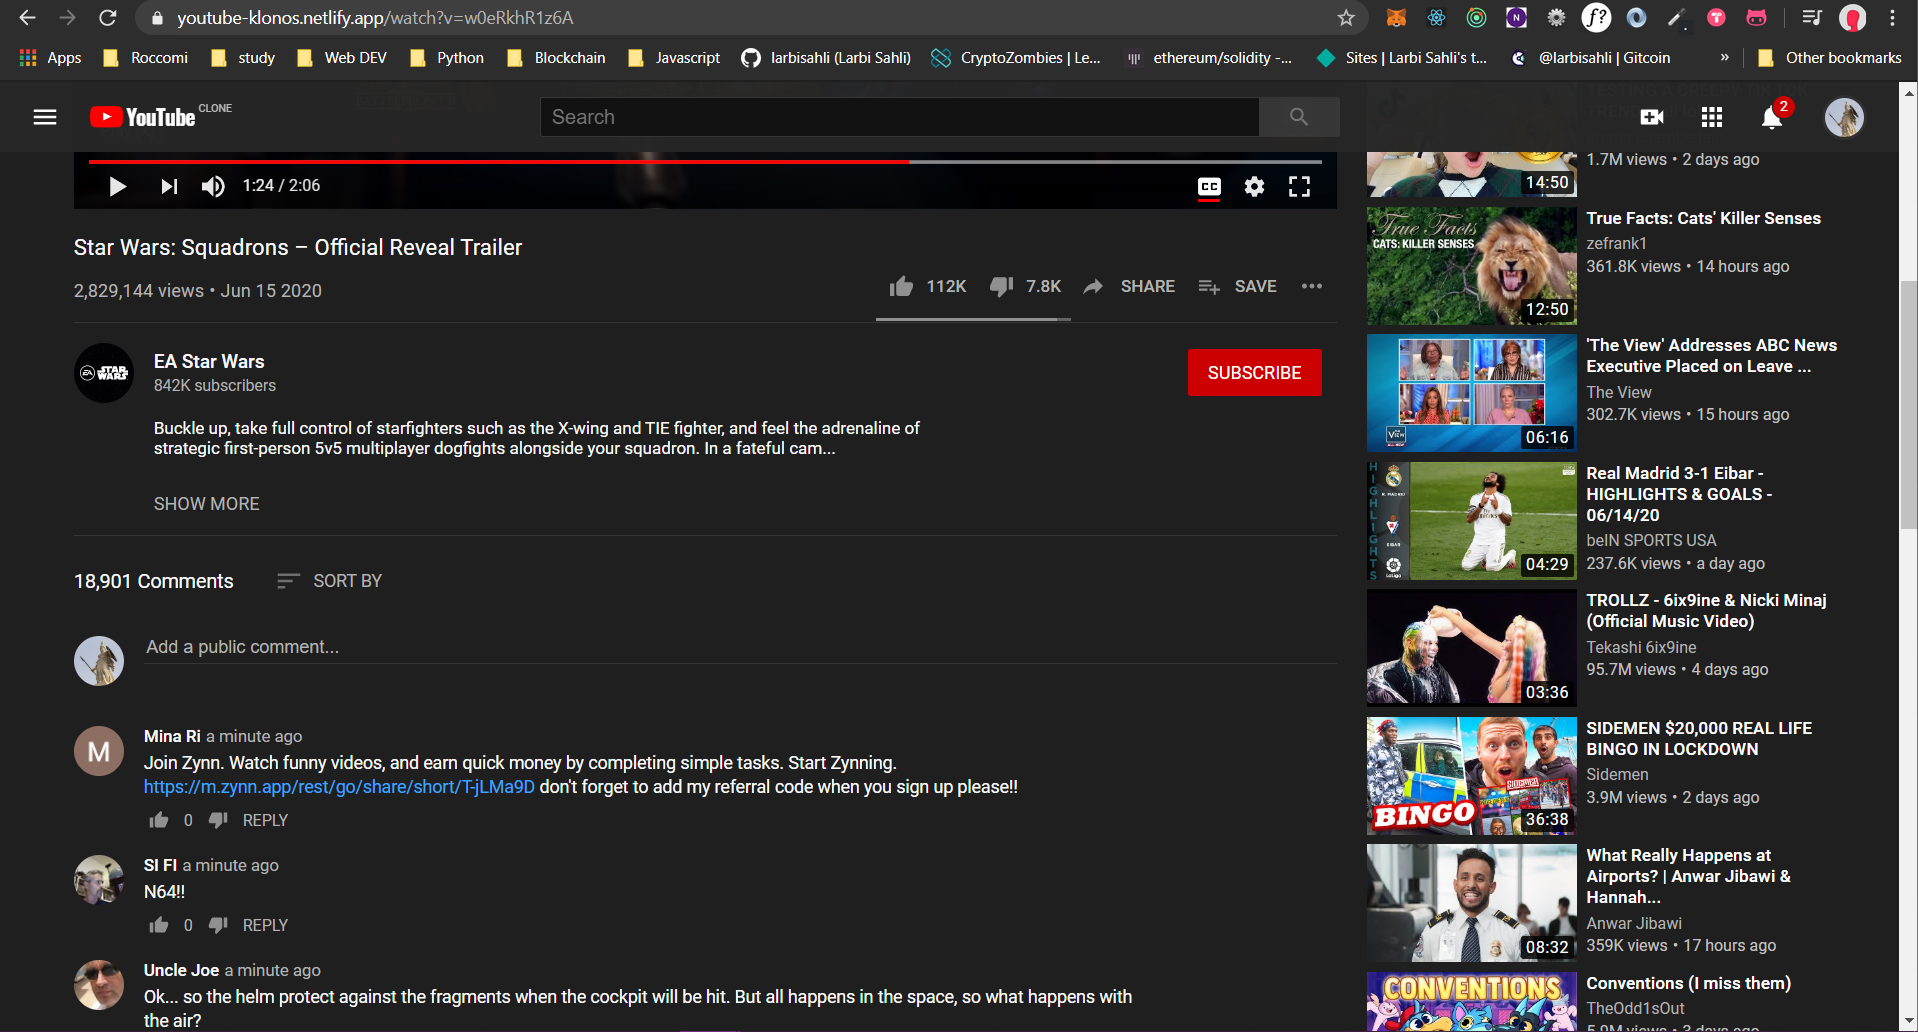Expand description with SHOW MORE
This screenshot has width=1918, height=1032.
(206, 504)
